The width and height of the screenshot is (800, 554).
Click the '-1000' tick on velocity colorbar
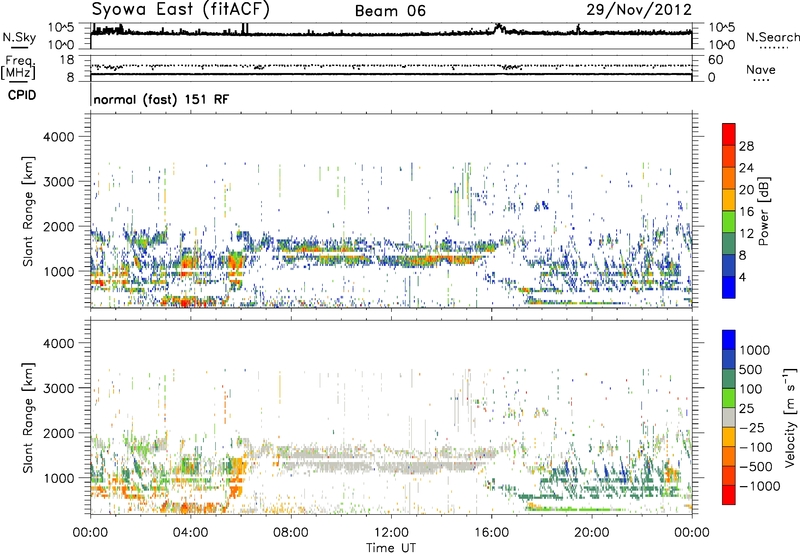coord(759,486)
